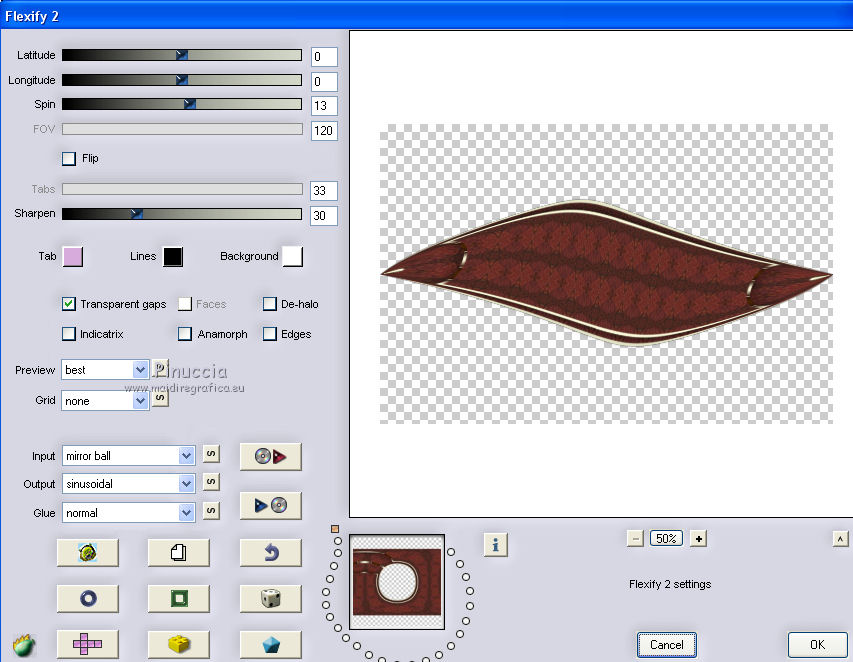Click the green square frame button

(x=178, y=599)
